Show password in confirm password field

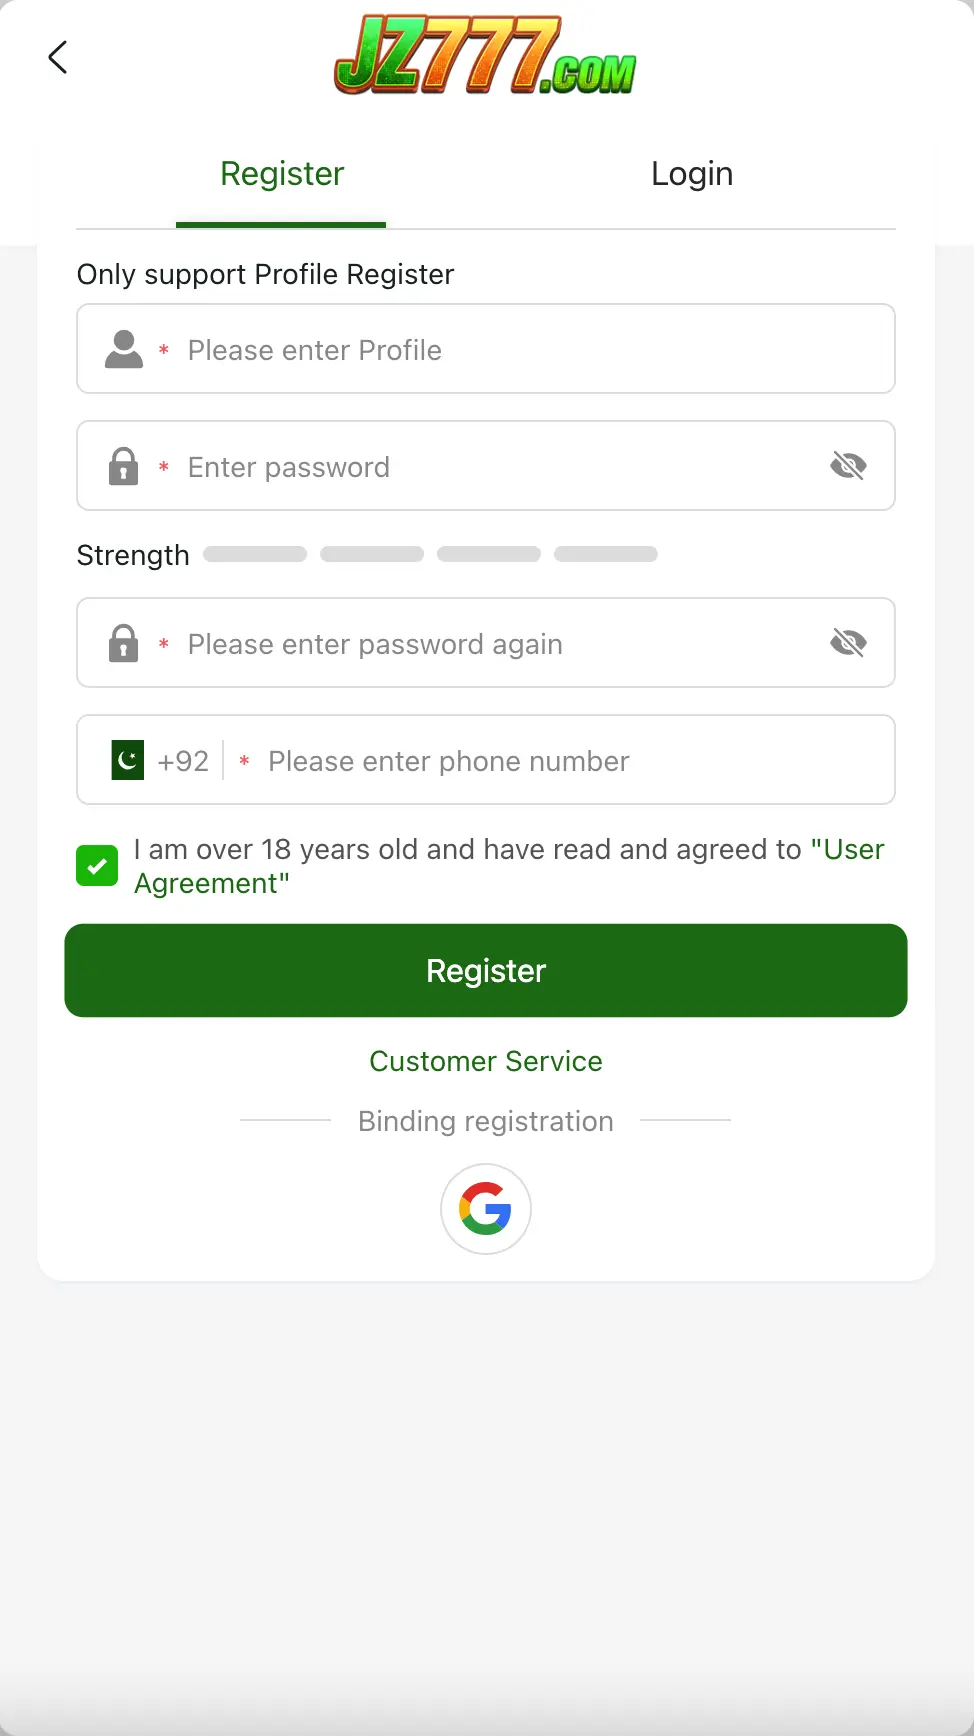pos(848,642)
